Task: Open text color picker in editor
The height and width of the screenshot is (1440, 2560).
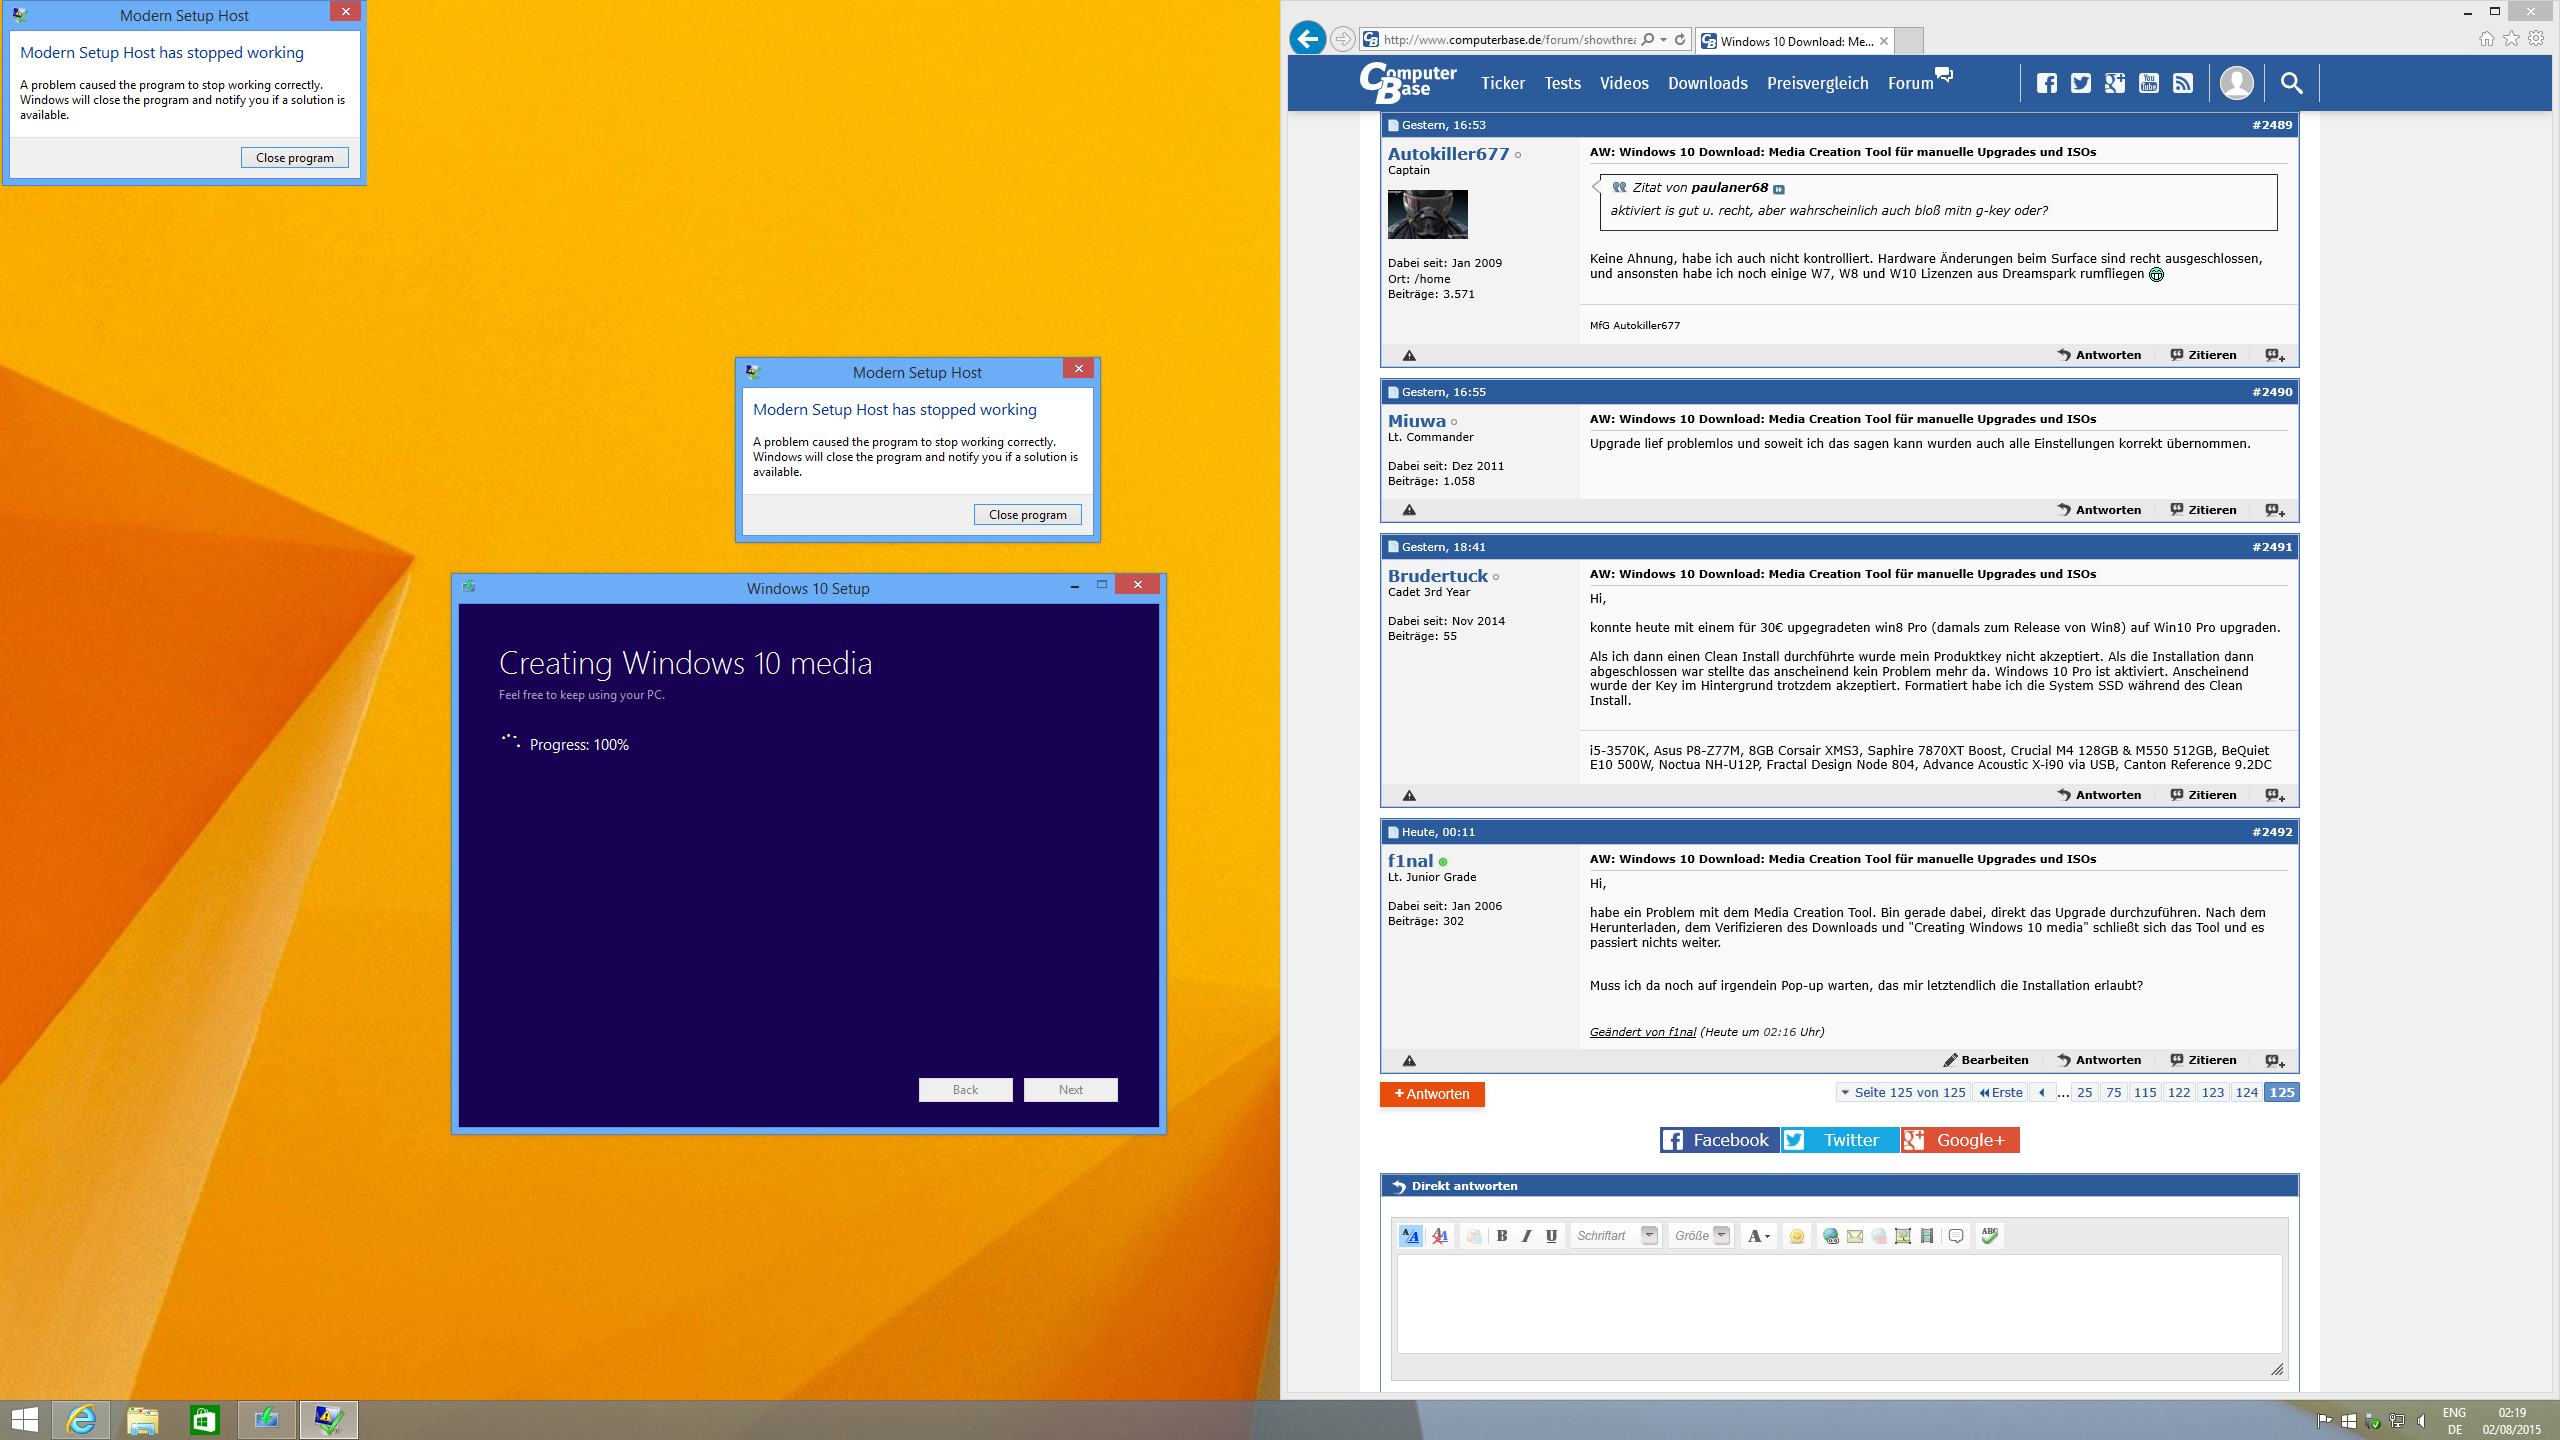Action: (1758, 1236)
